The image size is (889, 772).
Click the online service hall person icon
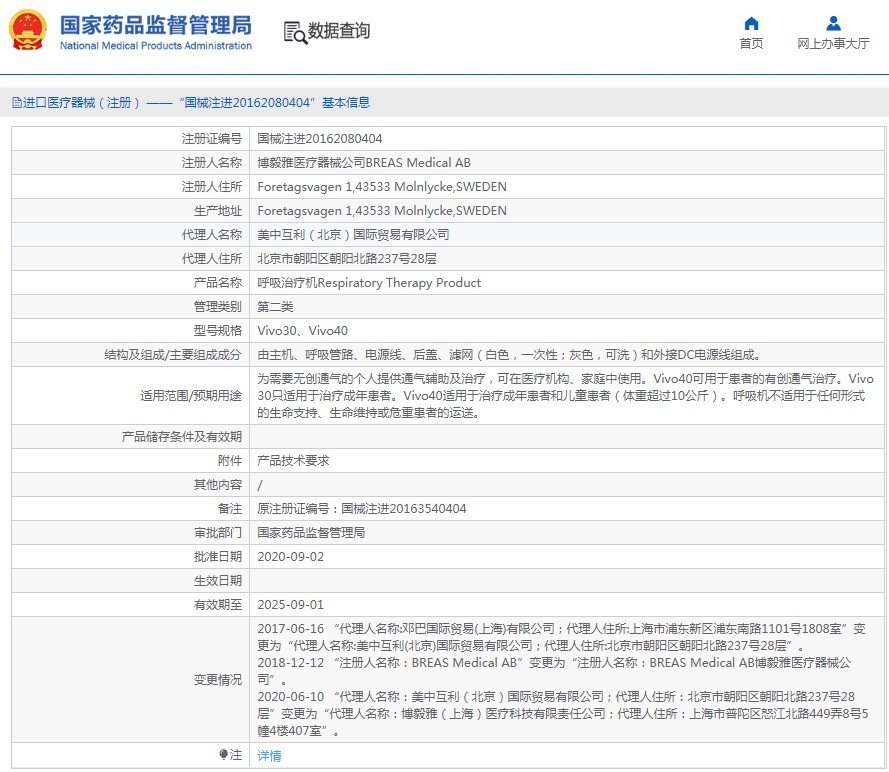click(833, 23)
